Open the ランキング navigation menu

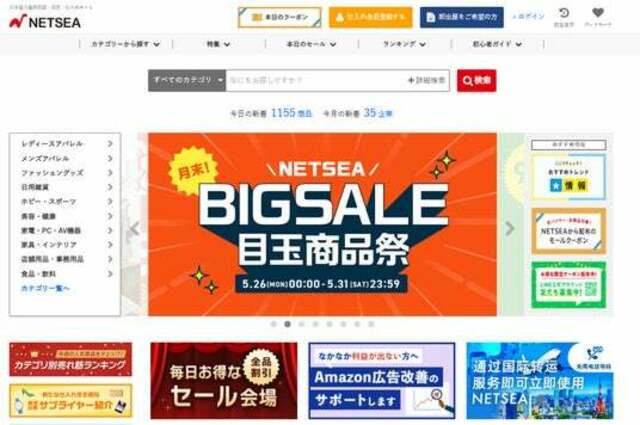click(404, 44)
